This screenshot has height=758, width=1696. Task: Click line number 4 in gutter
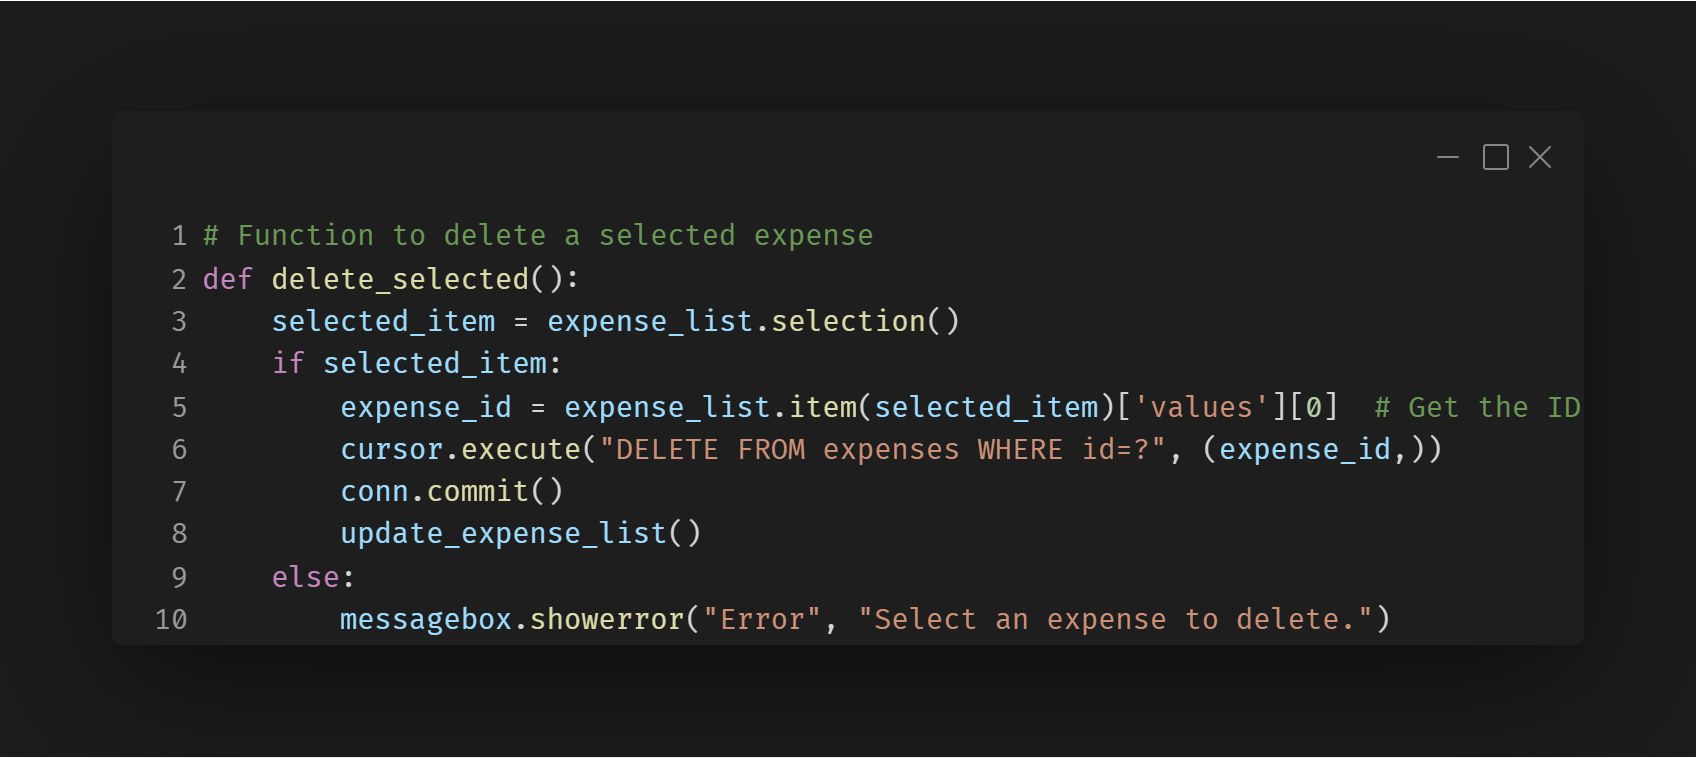(x=179, y=363)
